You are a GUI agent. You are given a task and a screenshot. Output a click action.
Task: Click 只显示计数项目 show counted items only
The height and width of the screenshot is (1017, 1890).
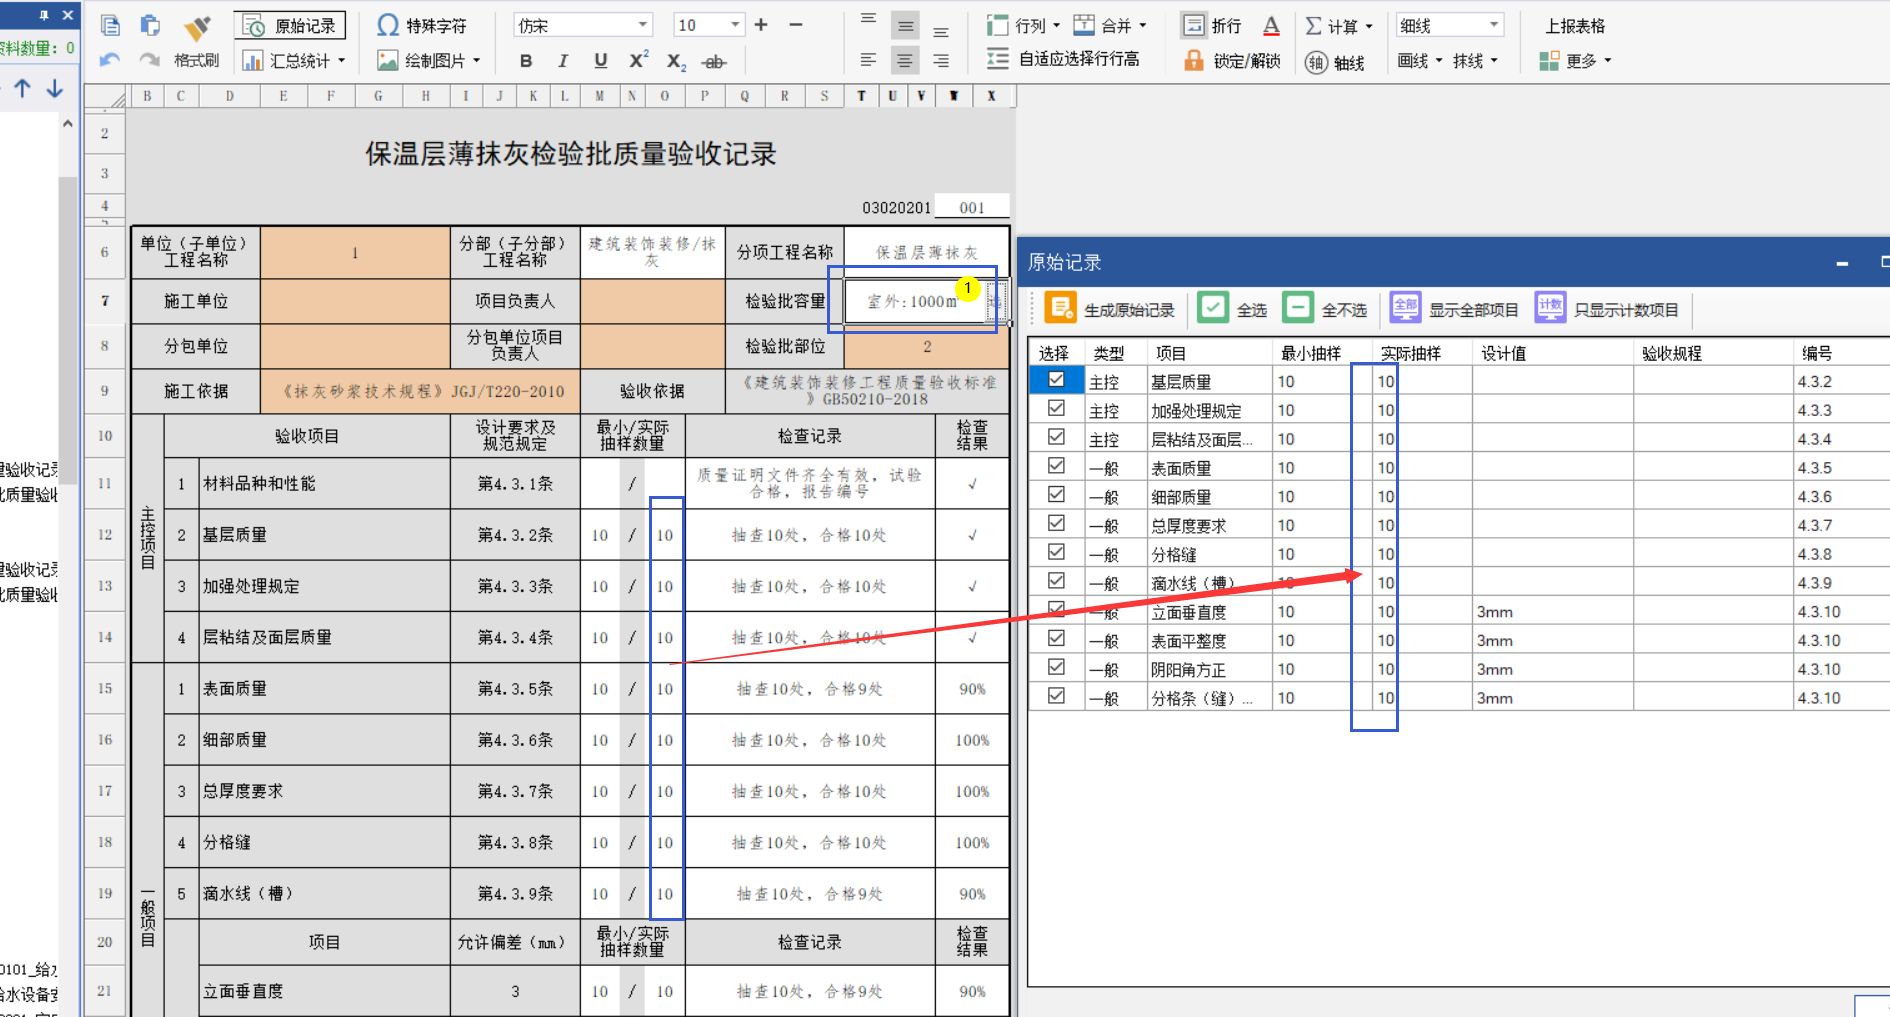coord(1606,309)
